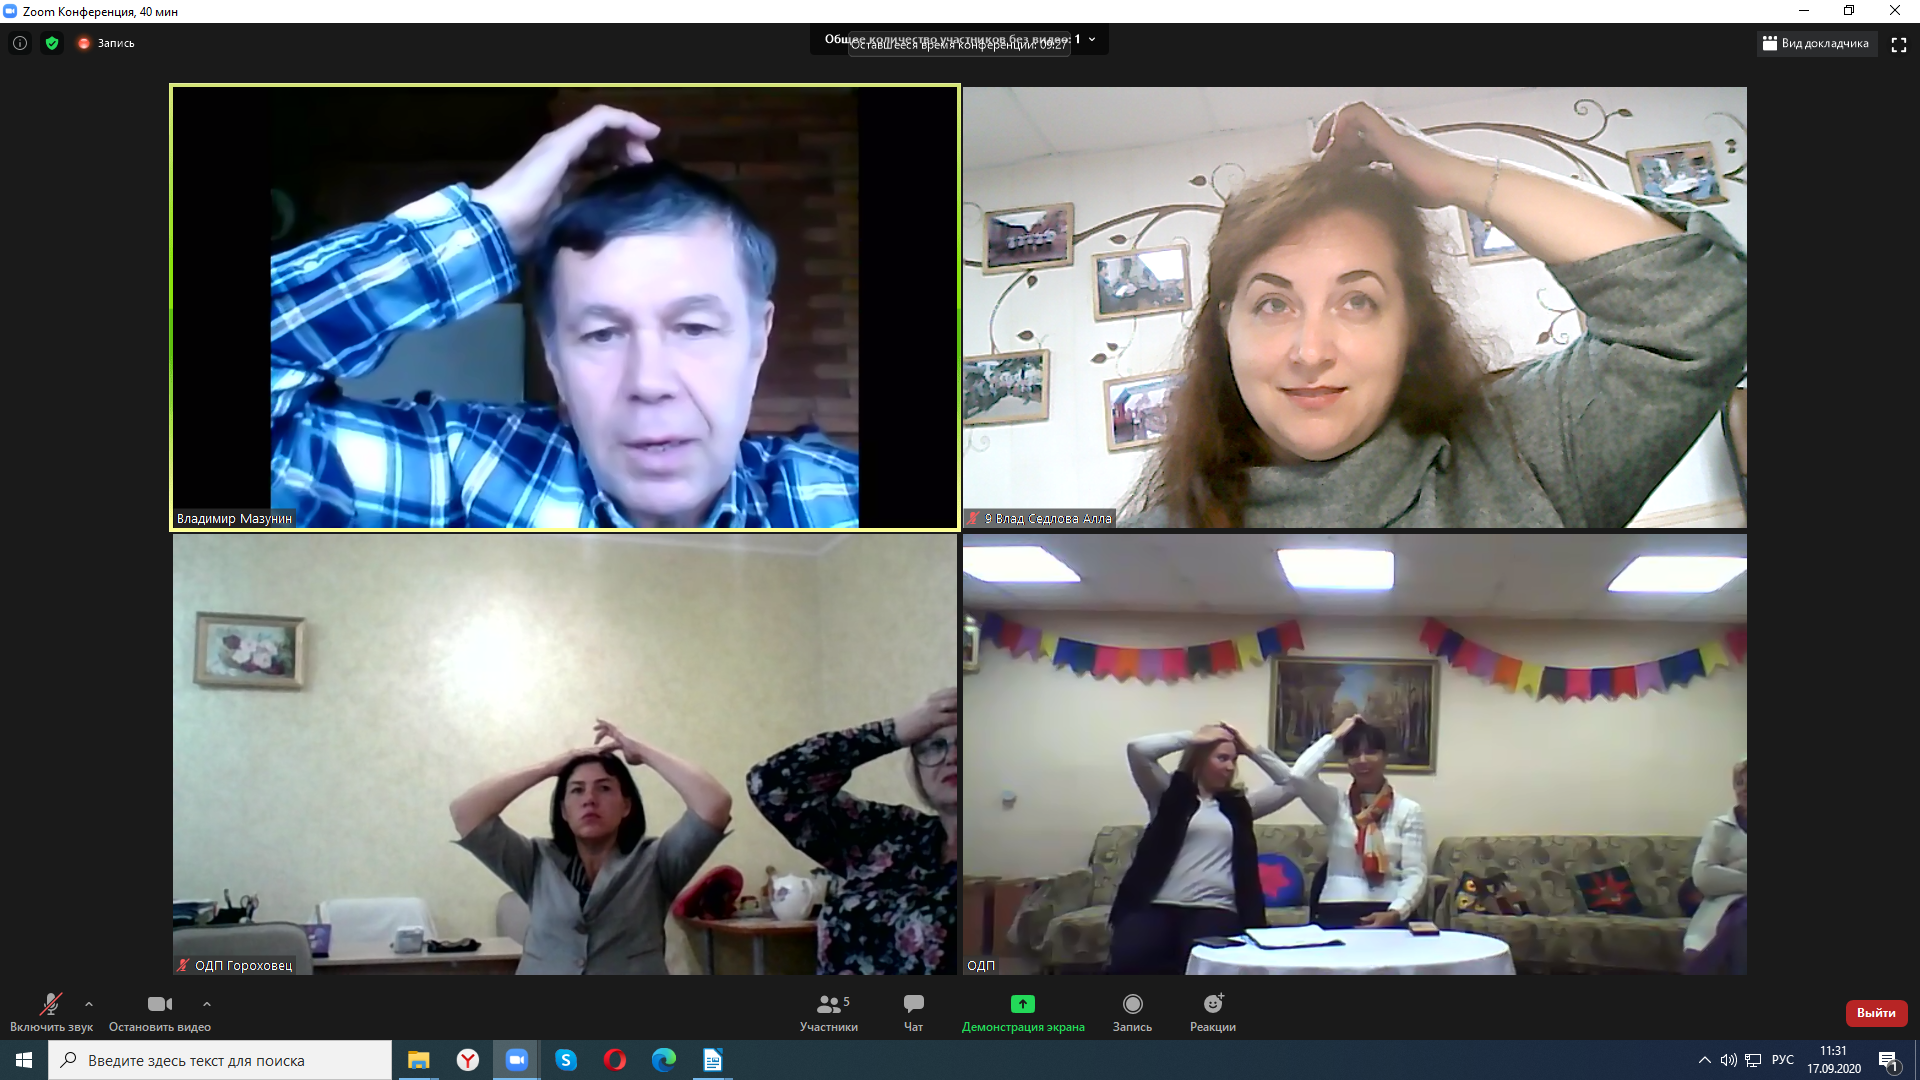The width and height of the screenshot is (1920, 1080).
Task: Click the Record circle icon in toolbar
Action: [1132, 1004]
